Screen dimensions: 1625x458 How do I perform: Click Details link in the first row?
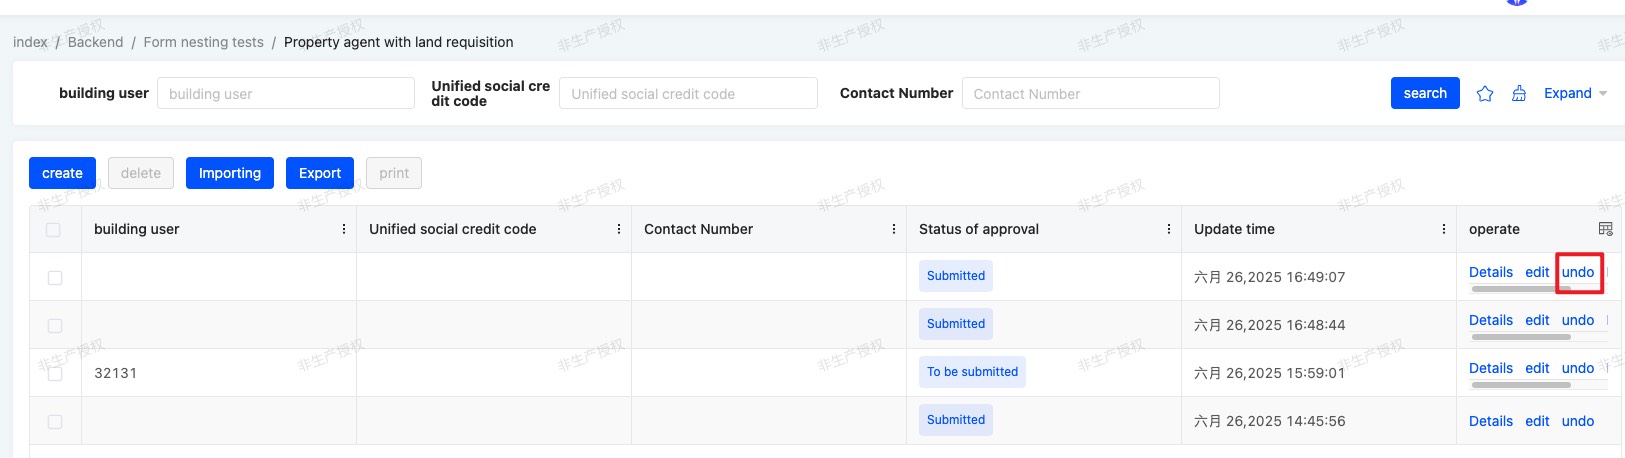tap(1491, 272)
